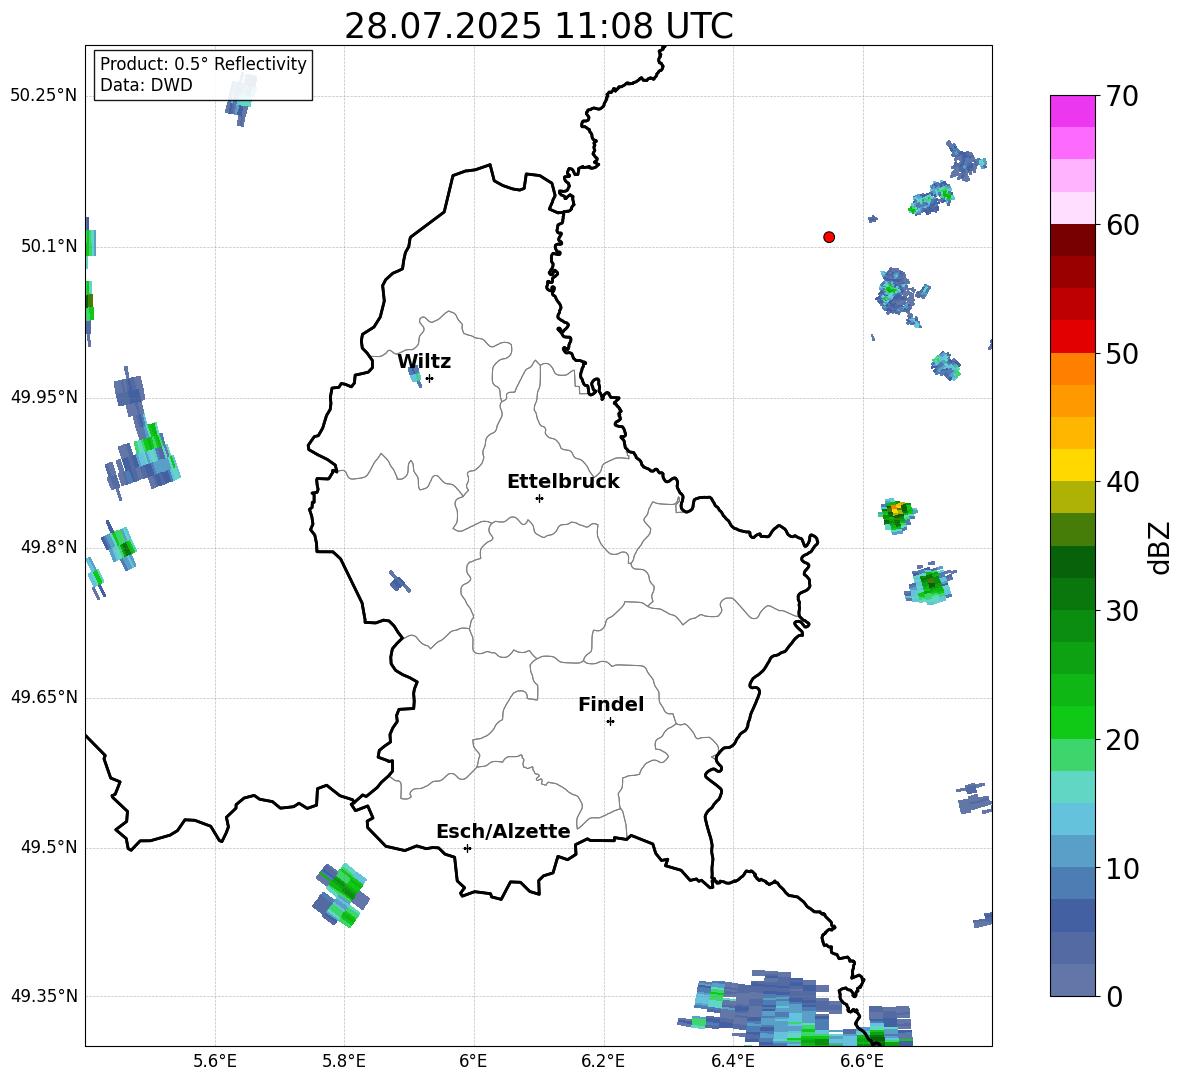Click the colorbar tick label 10
The image size is (1184, 1081).
pyautogui.click(x=1122, y=869)
